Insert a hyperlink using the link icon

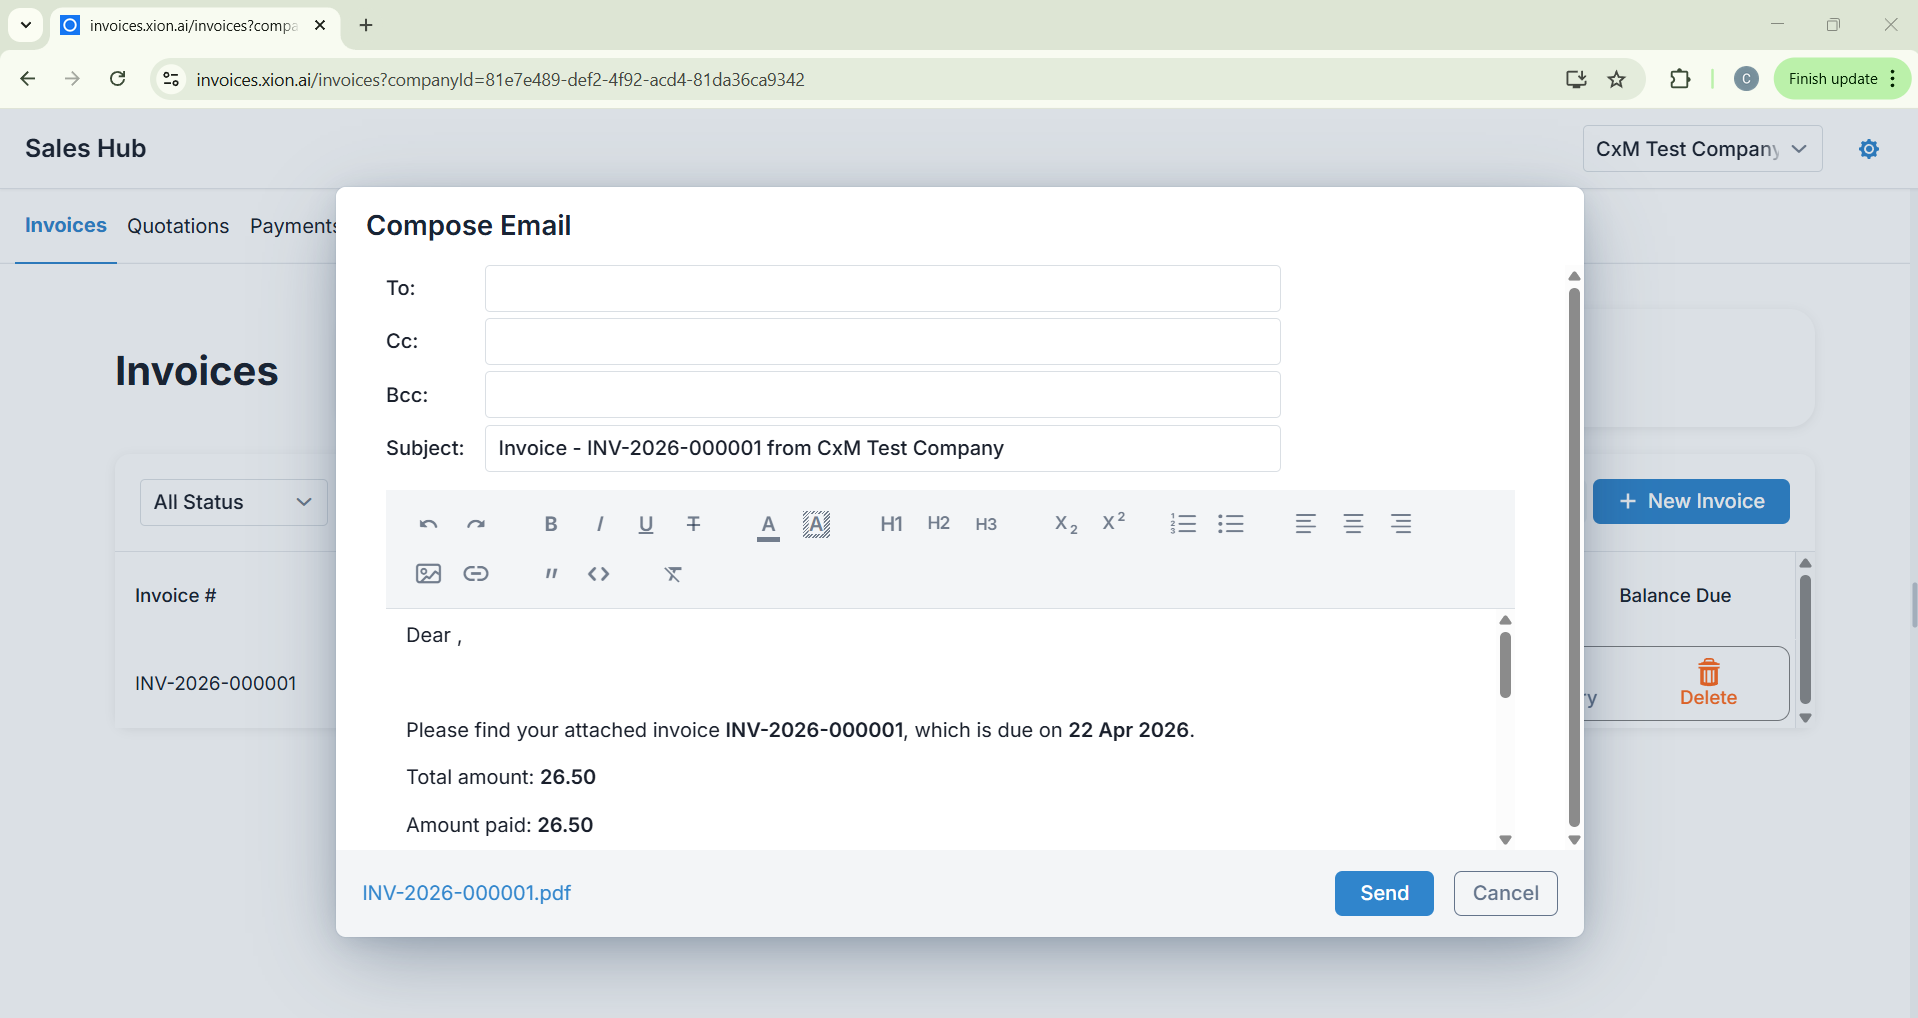pos(476,574)
